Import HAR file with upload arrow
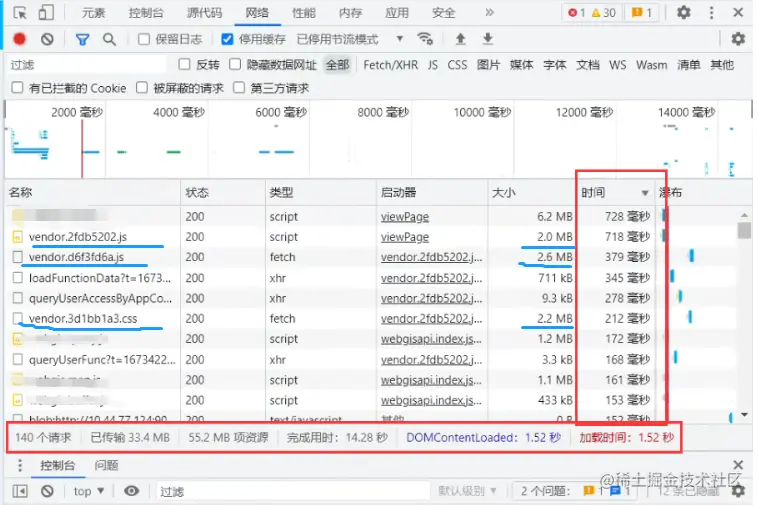 (460, 39)
